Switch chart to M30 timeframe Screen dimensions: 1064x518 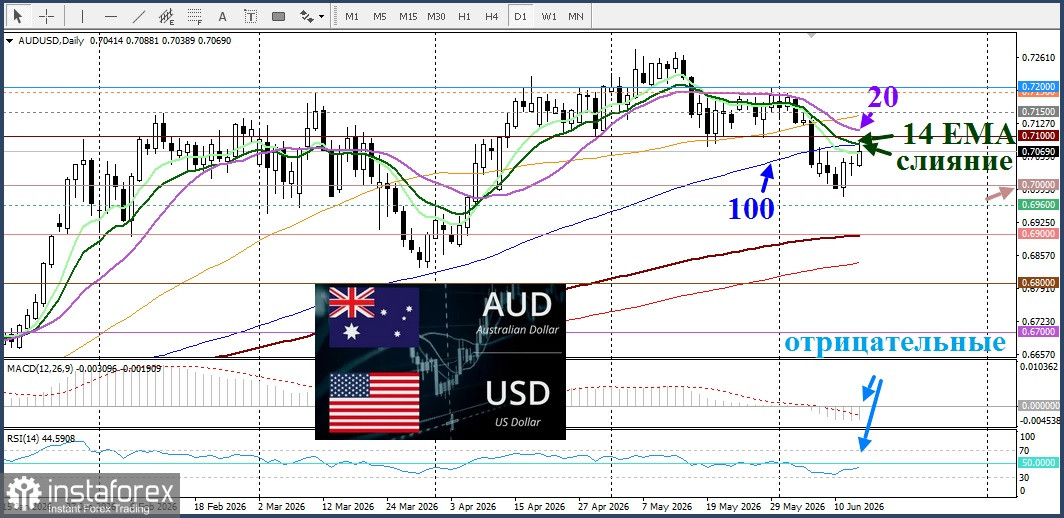tap(436, 16)
